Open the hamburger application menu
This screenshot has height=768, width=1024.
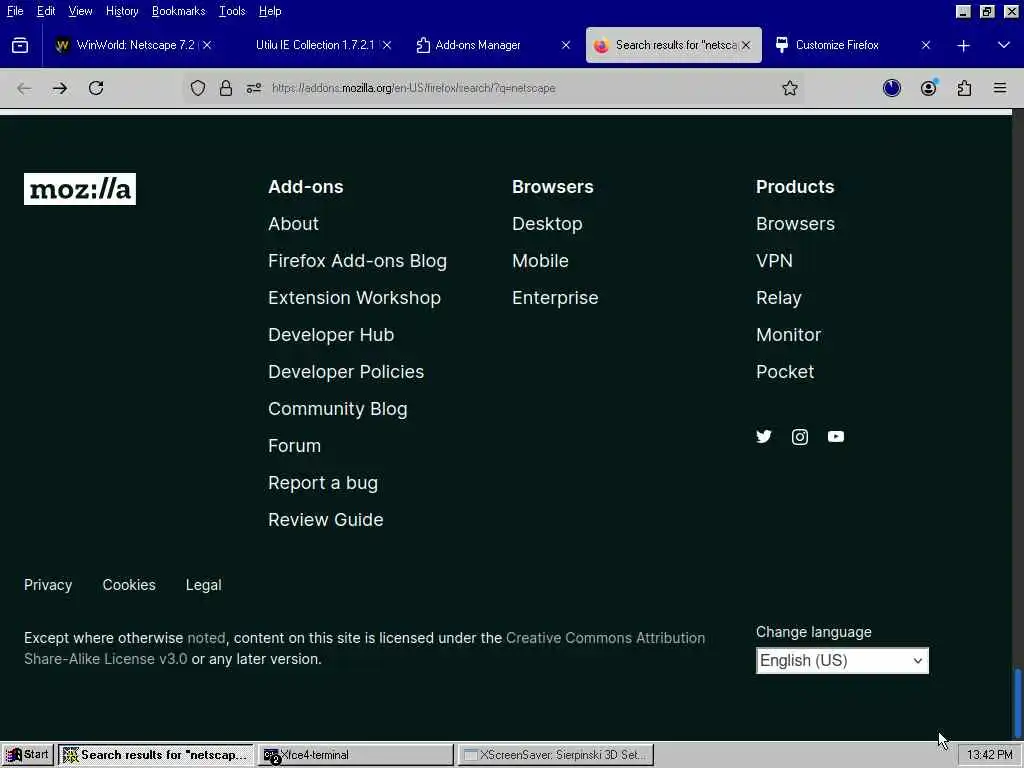[1000, 88]
